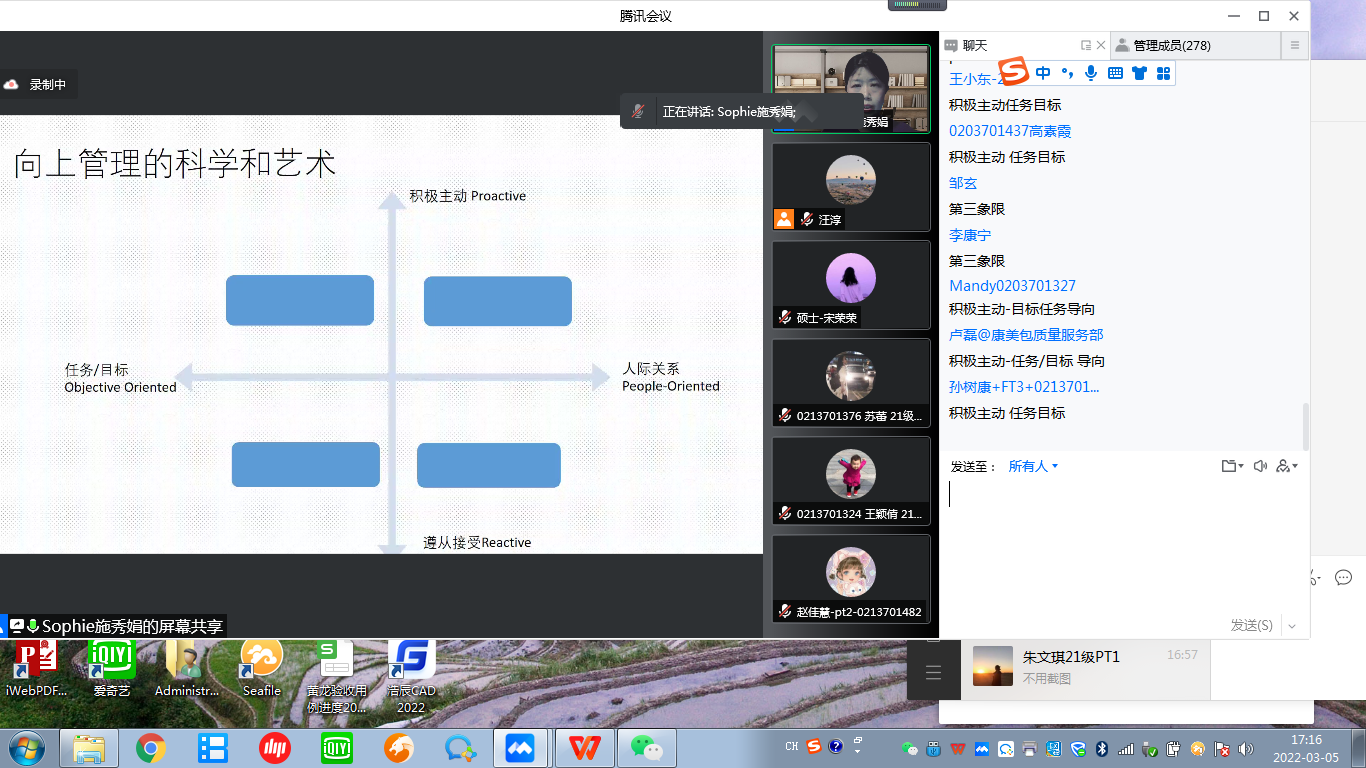Open the chat panel hamburger menu
Screen dimensions: 1366x768
pos(1294,45)
